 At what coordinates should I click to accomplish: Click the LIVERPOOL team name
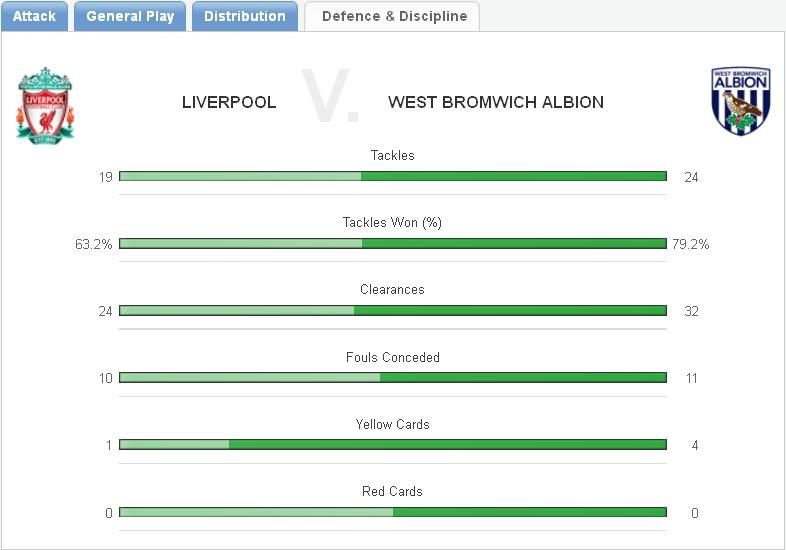[229, 102]
